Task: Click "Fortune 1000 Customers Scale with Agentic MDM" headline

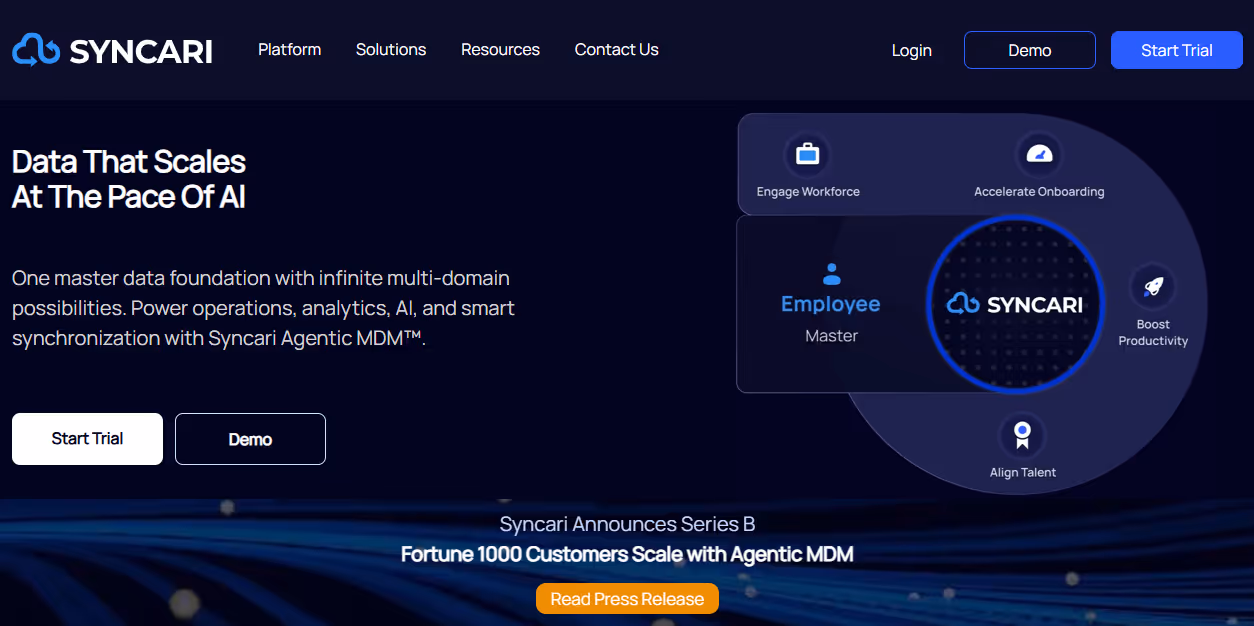Action: tap(627, 554)
